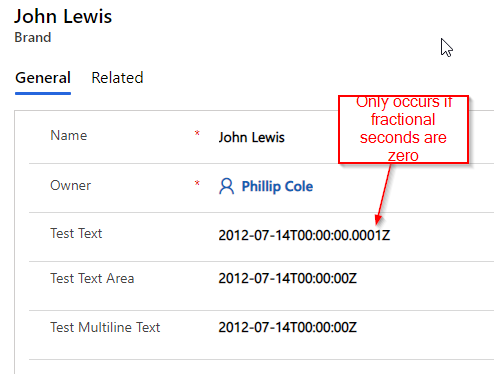Screen dimensions: 494x374
Task: Click the blue underline beneath General
Action: (43, 93)
